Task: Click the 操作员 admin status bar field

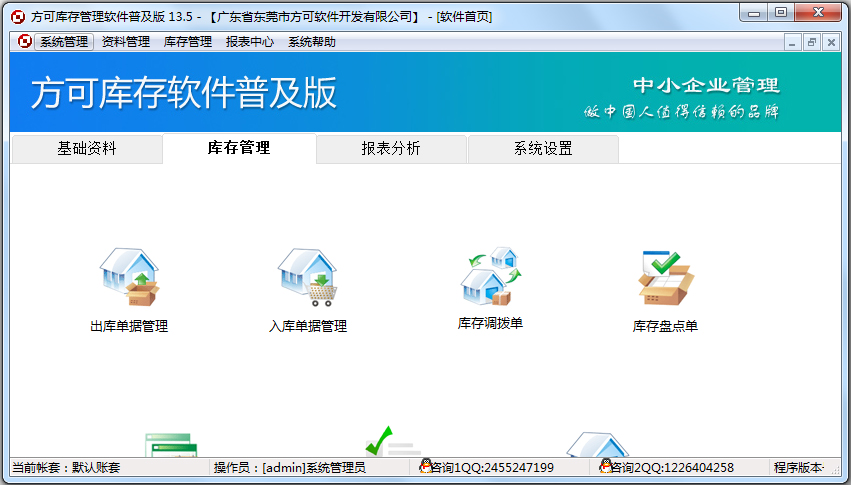Action: 290,467
